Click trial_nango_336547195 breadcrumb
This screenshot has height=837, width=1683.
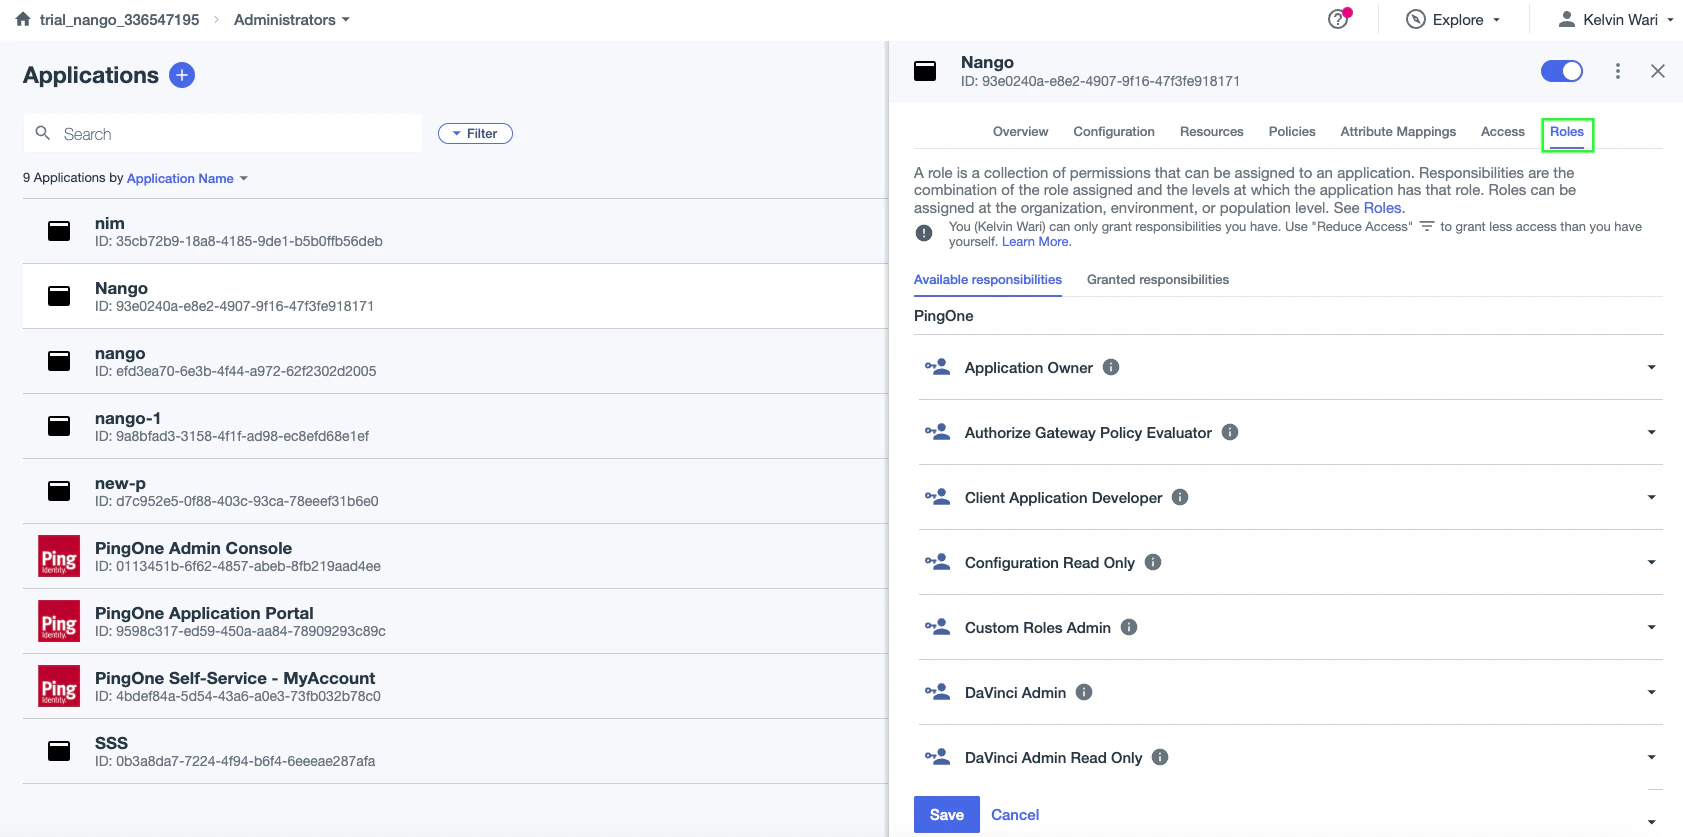pyautogui.click(x=119, y=19)
